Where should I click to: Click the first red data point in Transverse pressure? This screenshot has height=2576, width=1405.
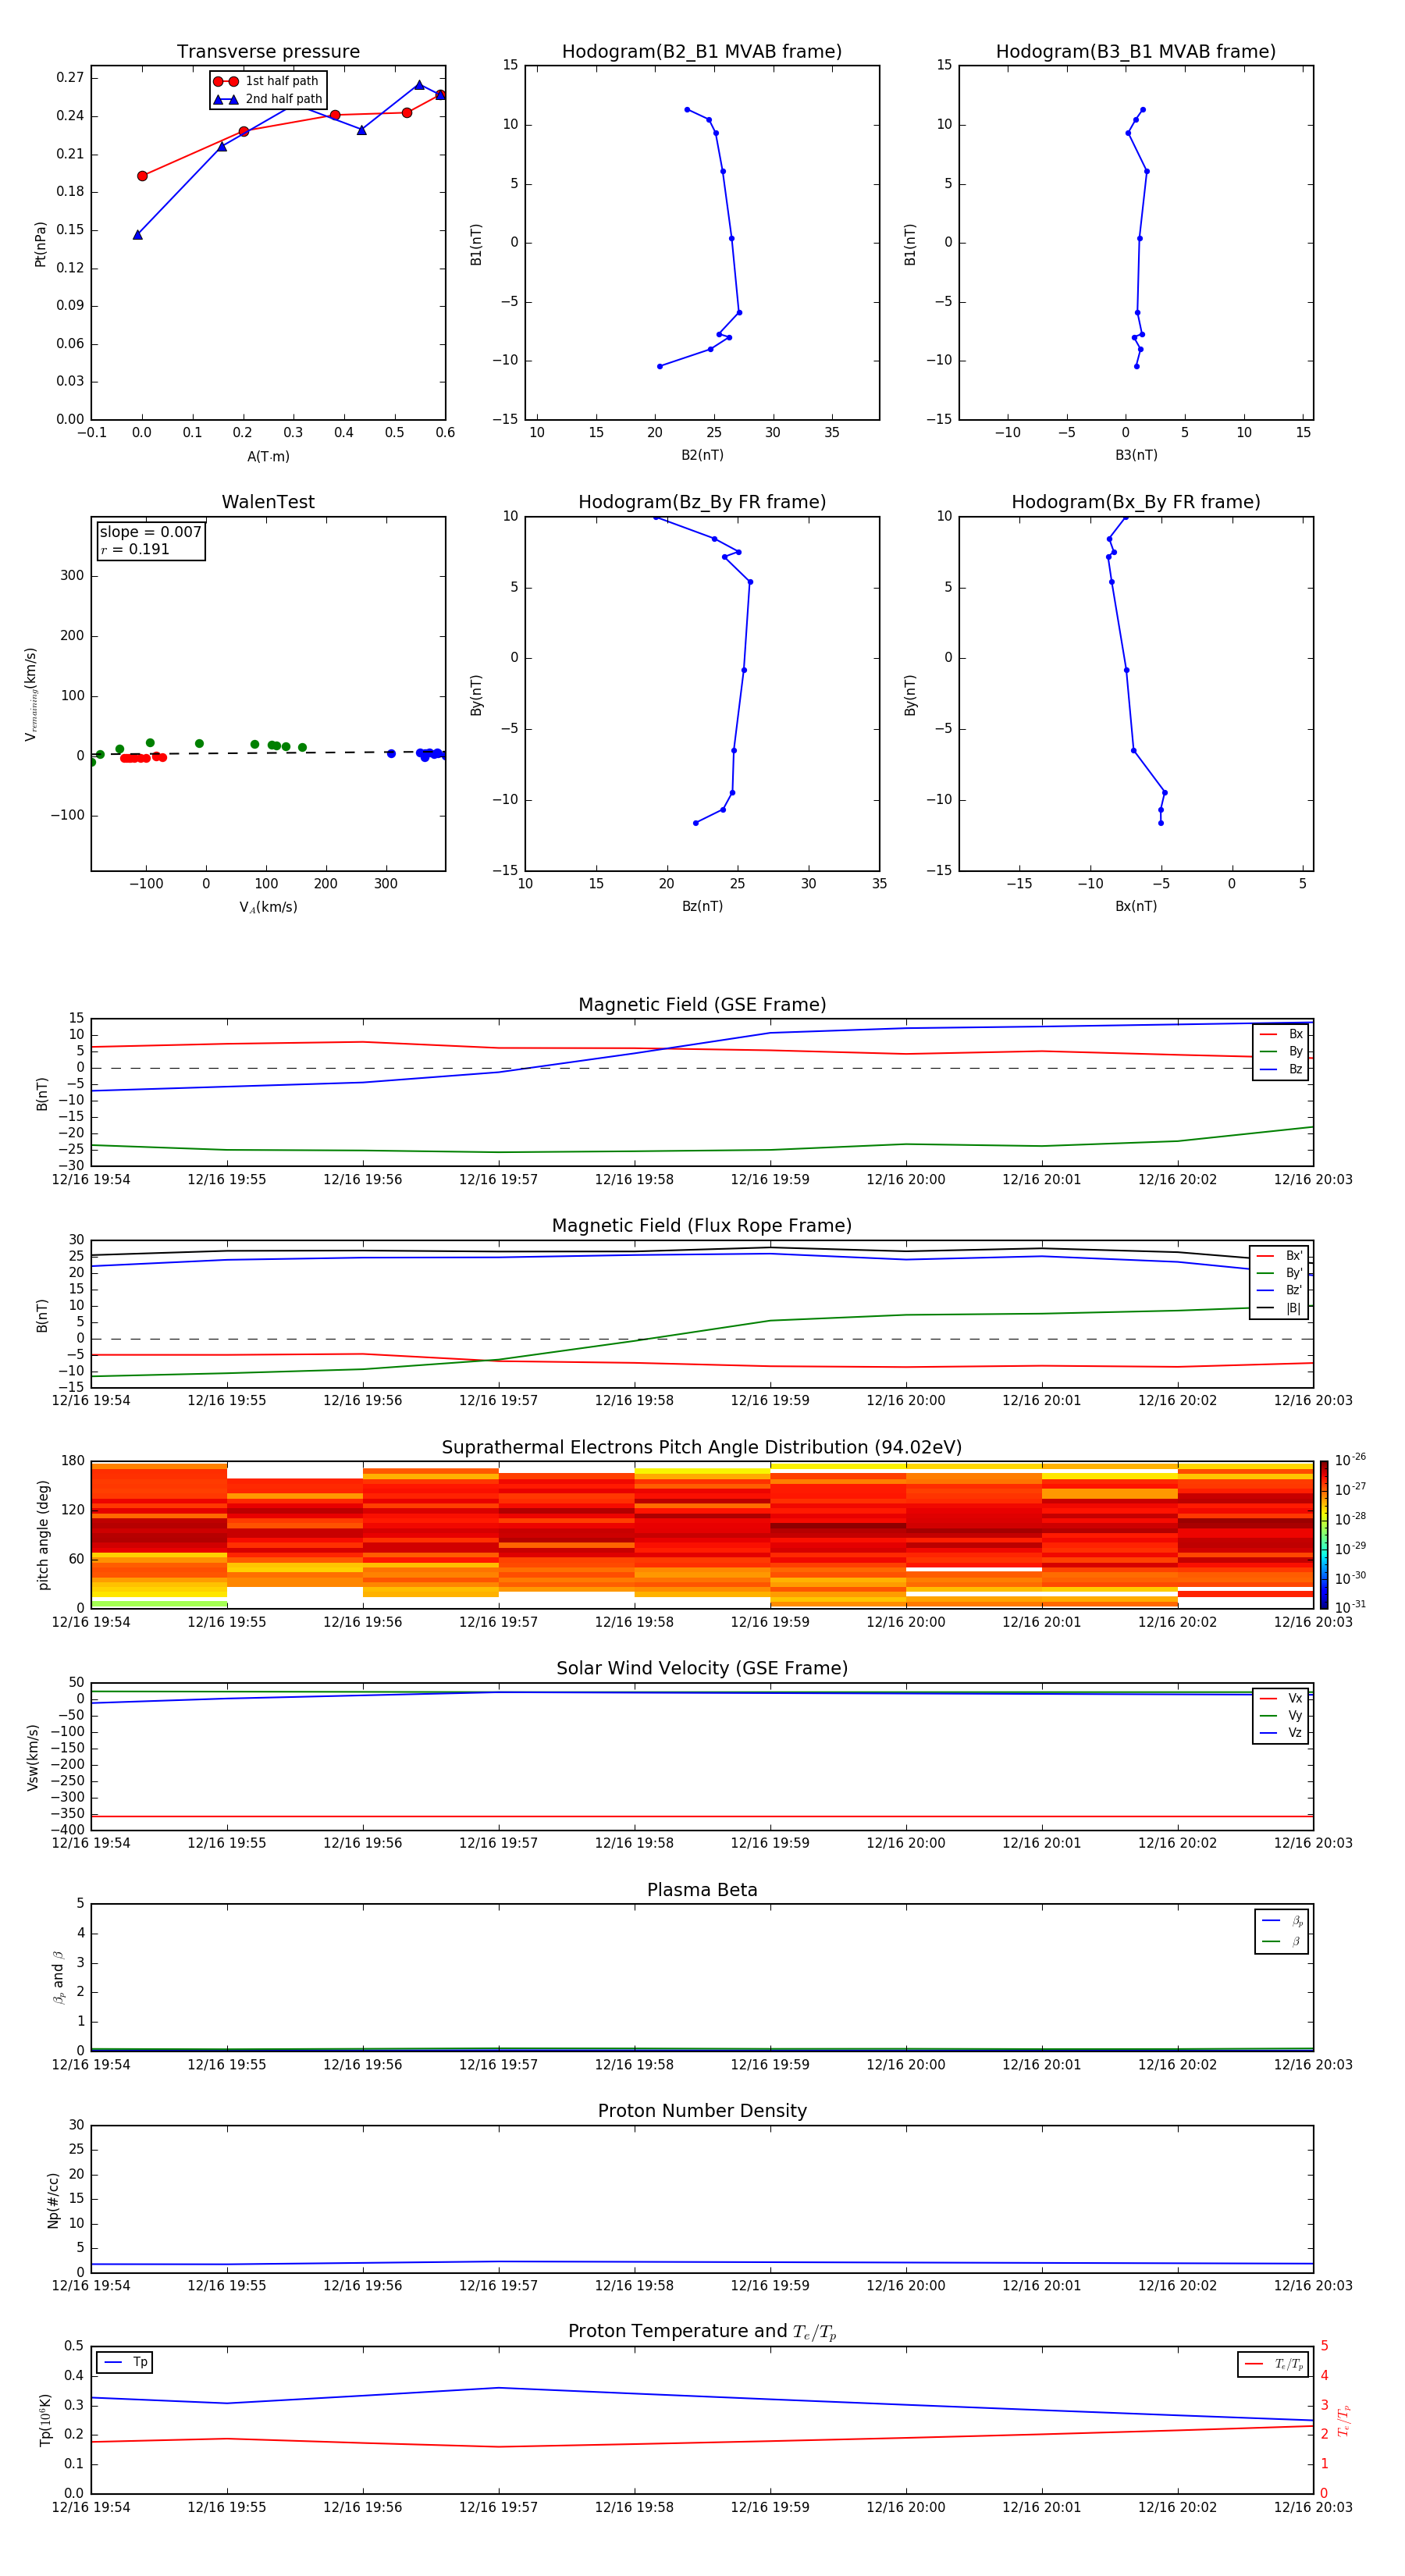click(x=142, y=176)
